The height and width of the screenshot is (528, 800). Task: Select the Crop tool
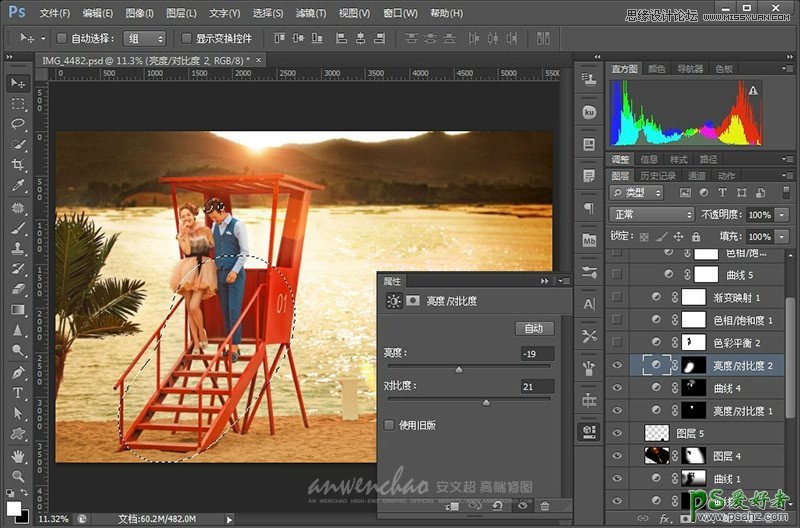tap(18, 165)
